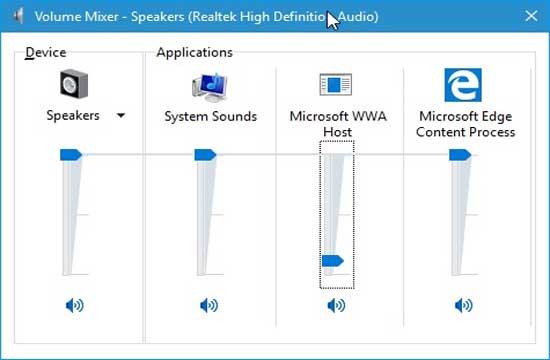The width and height of the screenshot is (550, 360).
Task: Click the "Device" group heading
Action: [46, 53]
